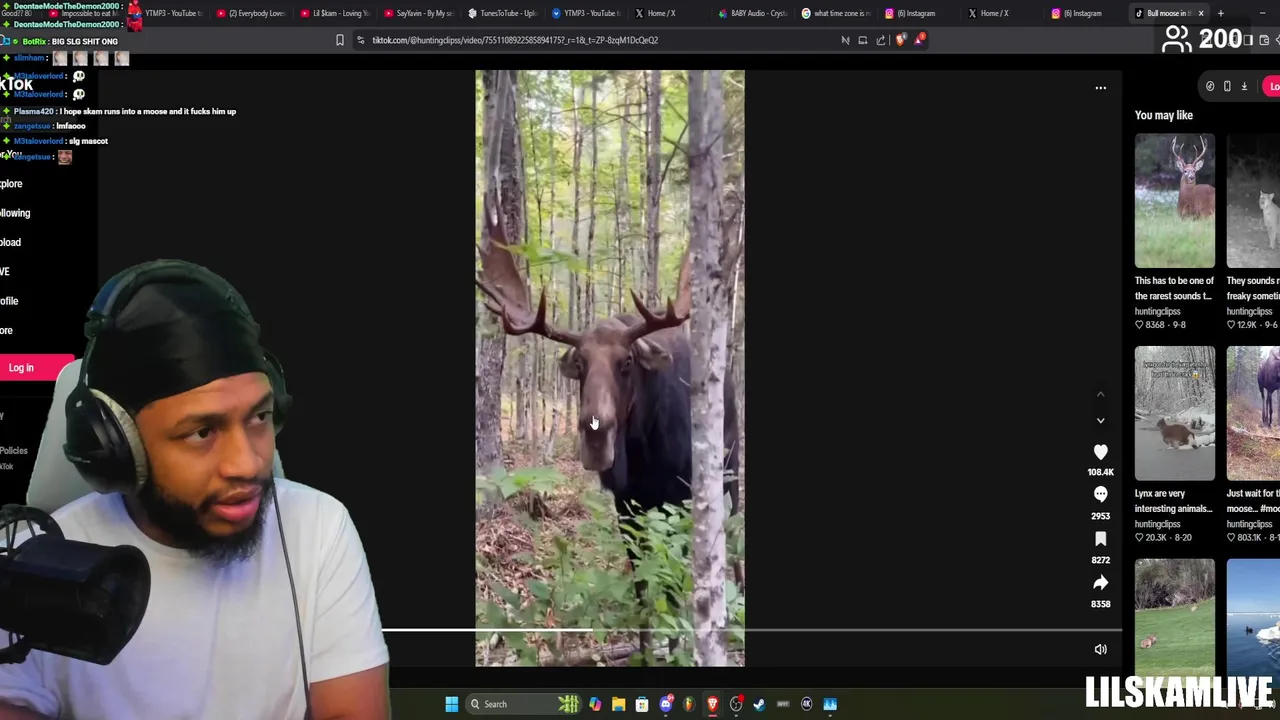
Task: Open the lynx in snow video thumbnail
Action: 1174,413
